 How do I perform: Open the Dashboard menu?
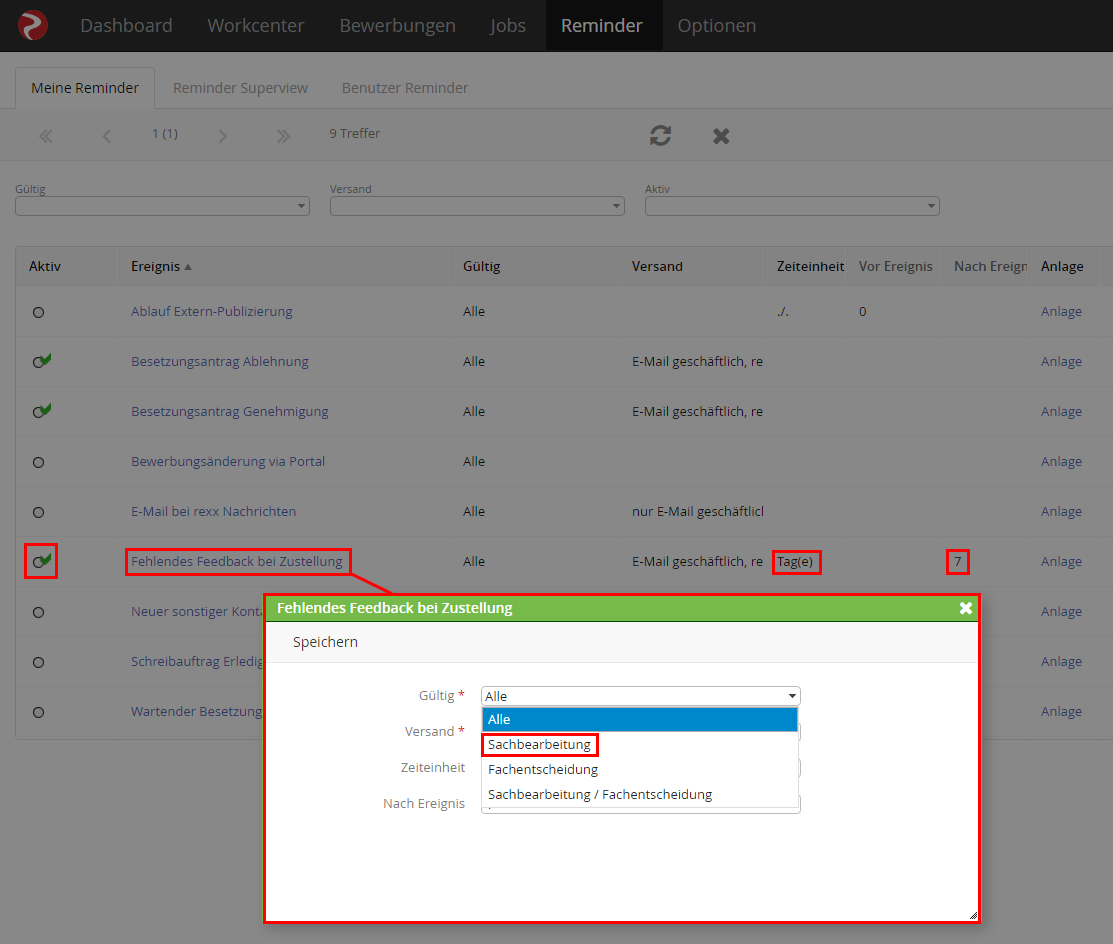(x=126, y=26)
